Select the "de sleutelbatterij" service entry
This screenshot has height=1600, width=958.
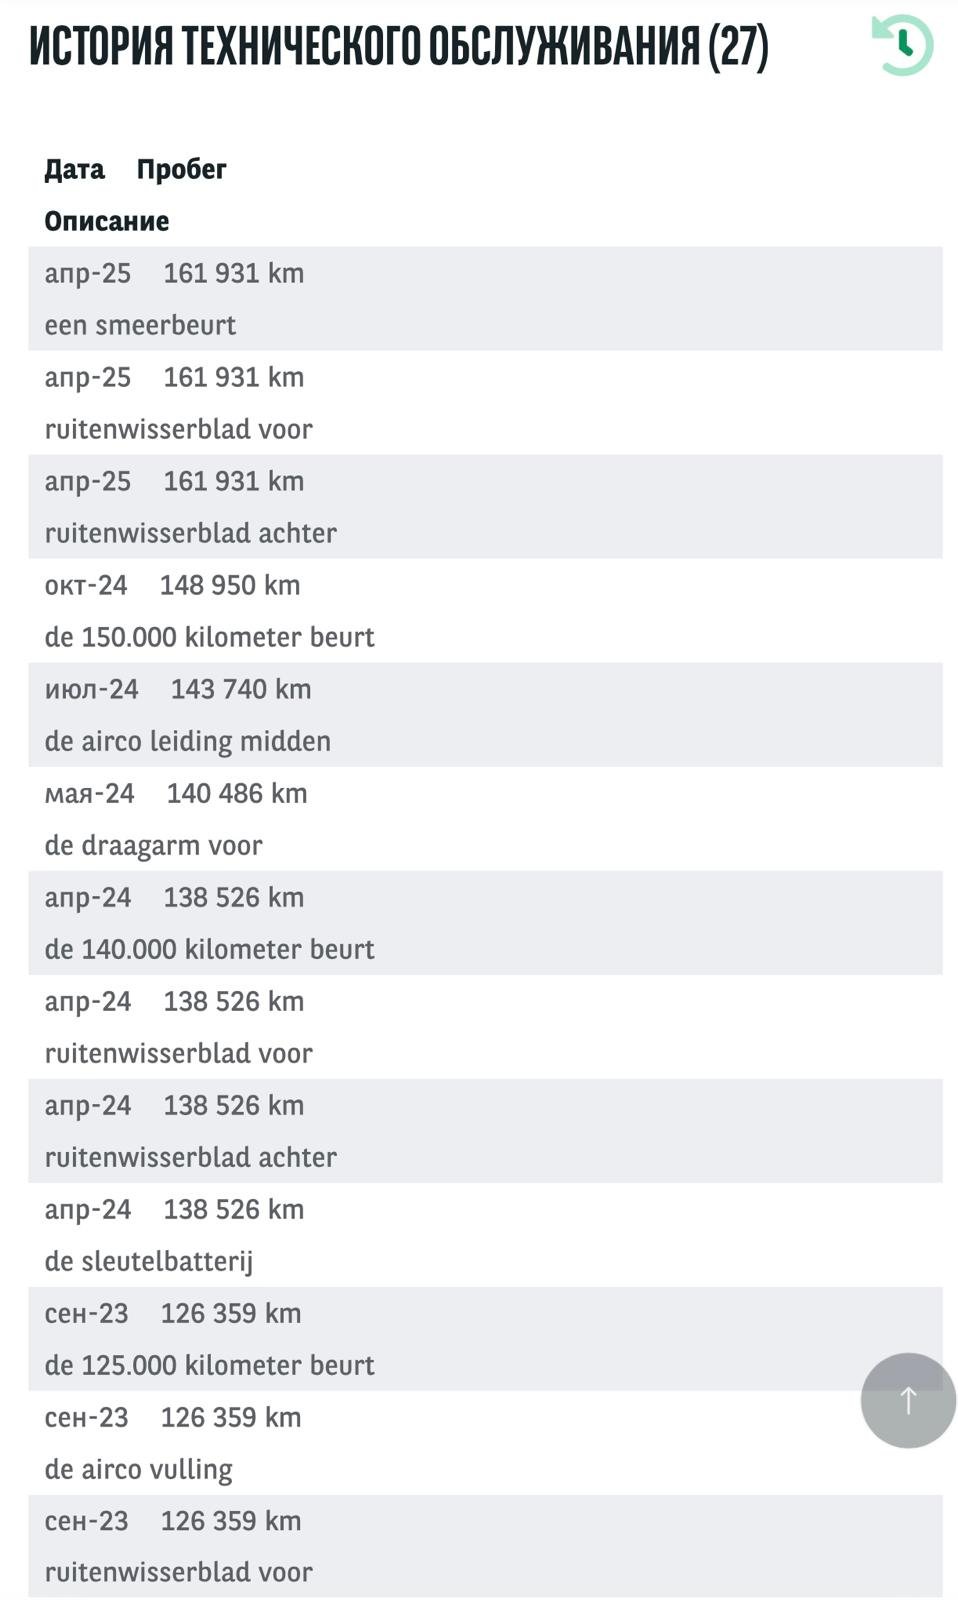[x=148, y=1261]
